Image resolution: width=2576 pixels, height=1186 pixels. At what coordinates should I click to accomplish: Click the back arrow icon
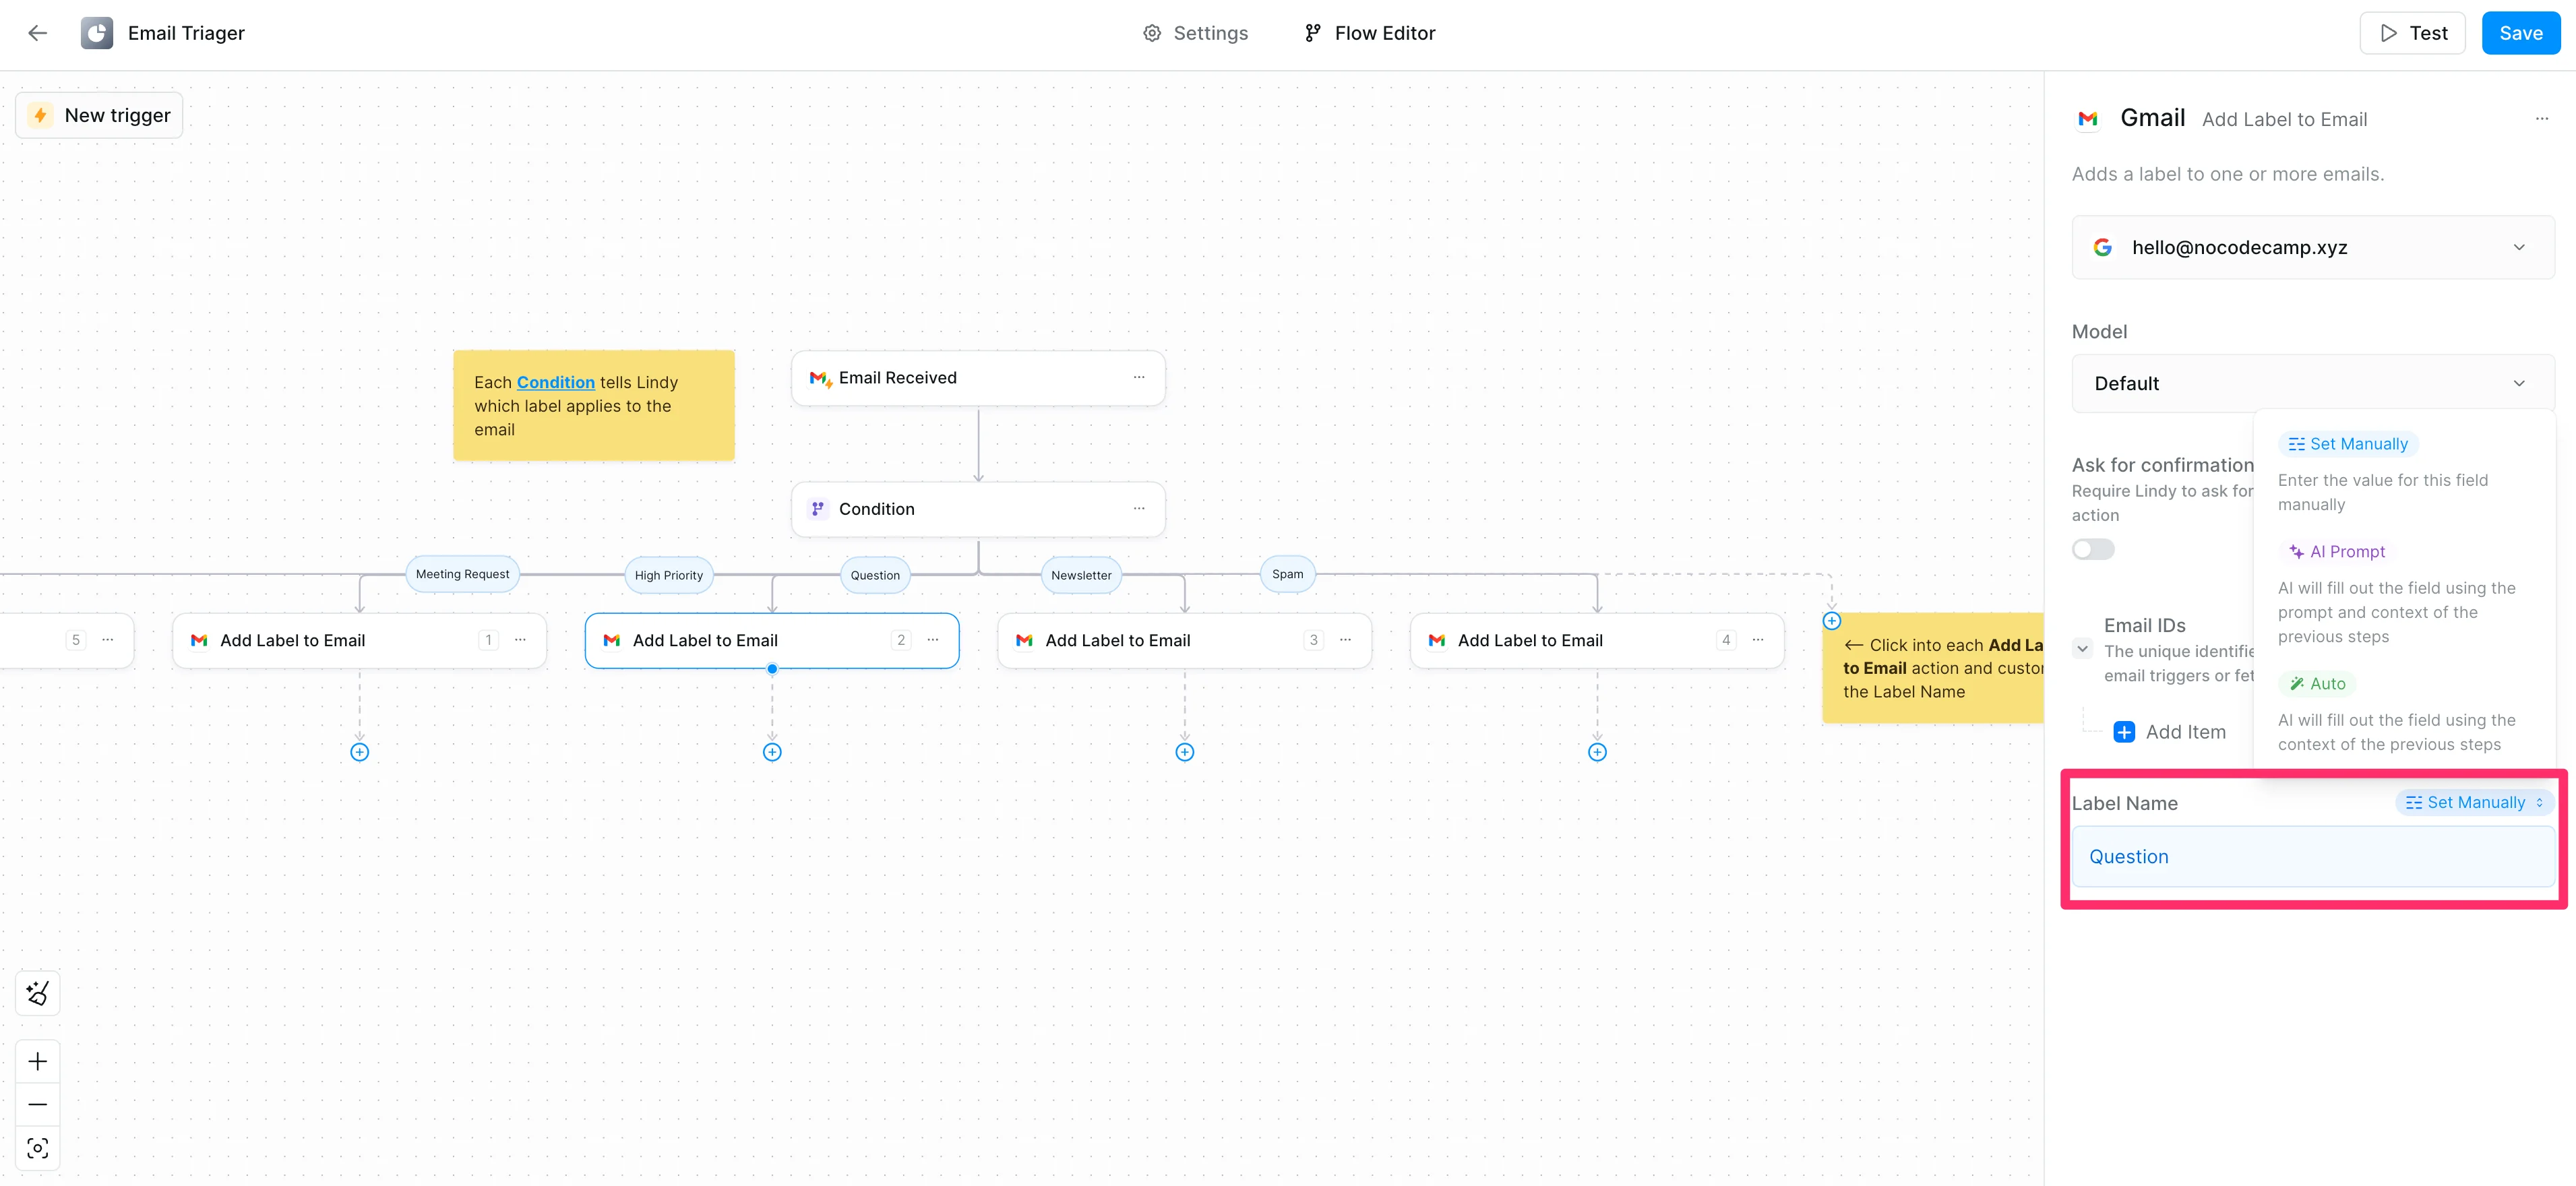[x=37, y=33]
